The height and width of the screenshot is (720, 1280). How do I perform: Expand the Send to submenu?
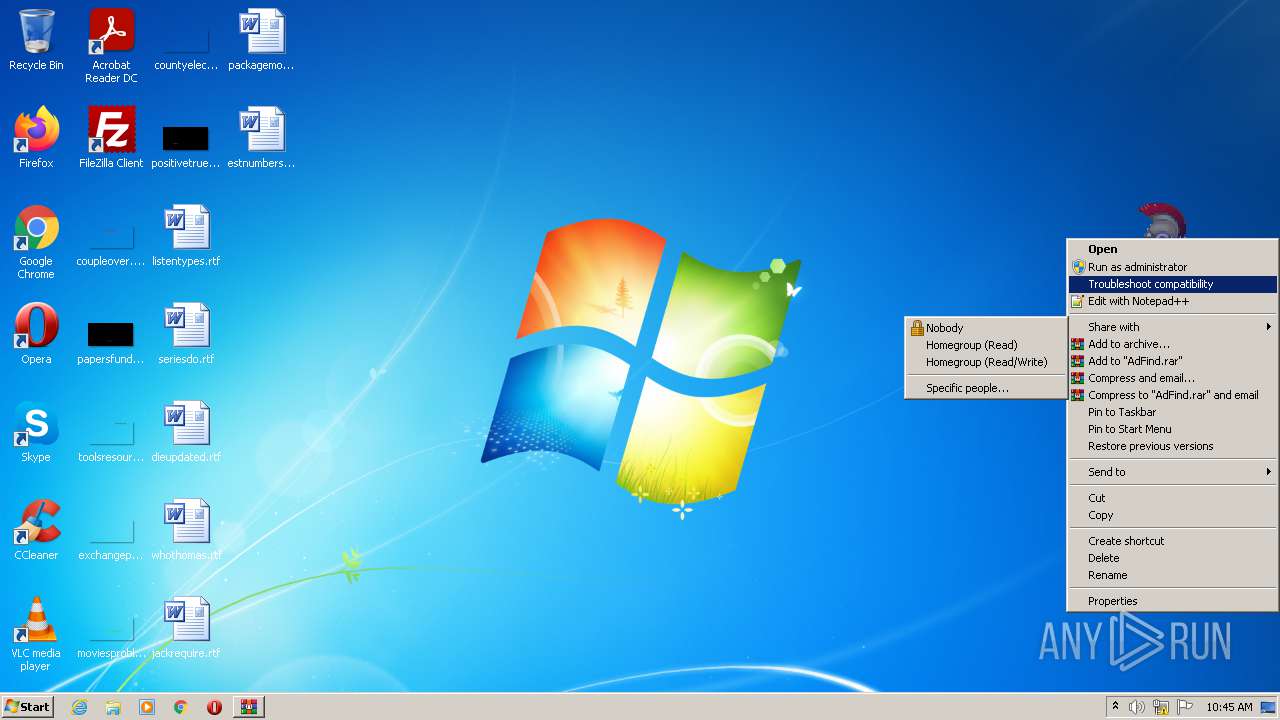(x=1173, y=472)
